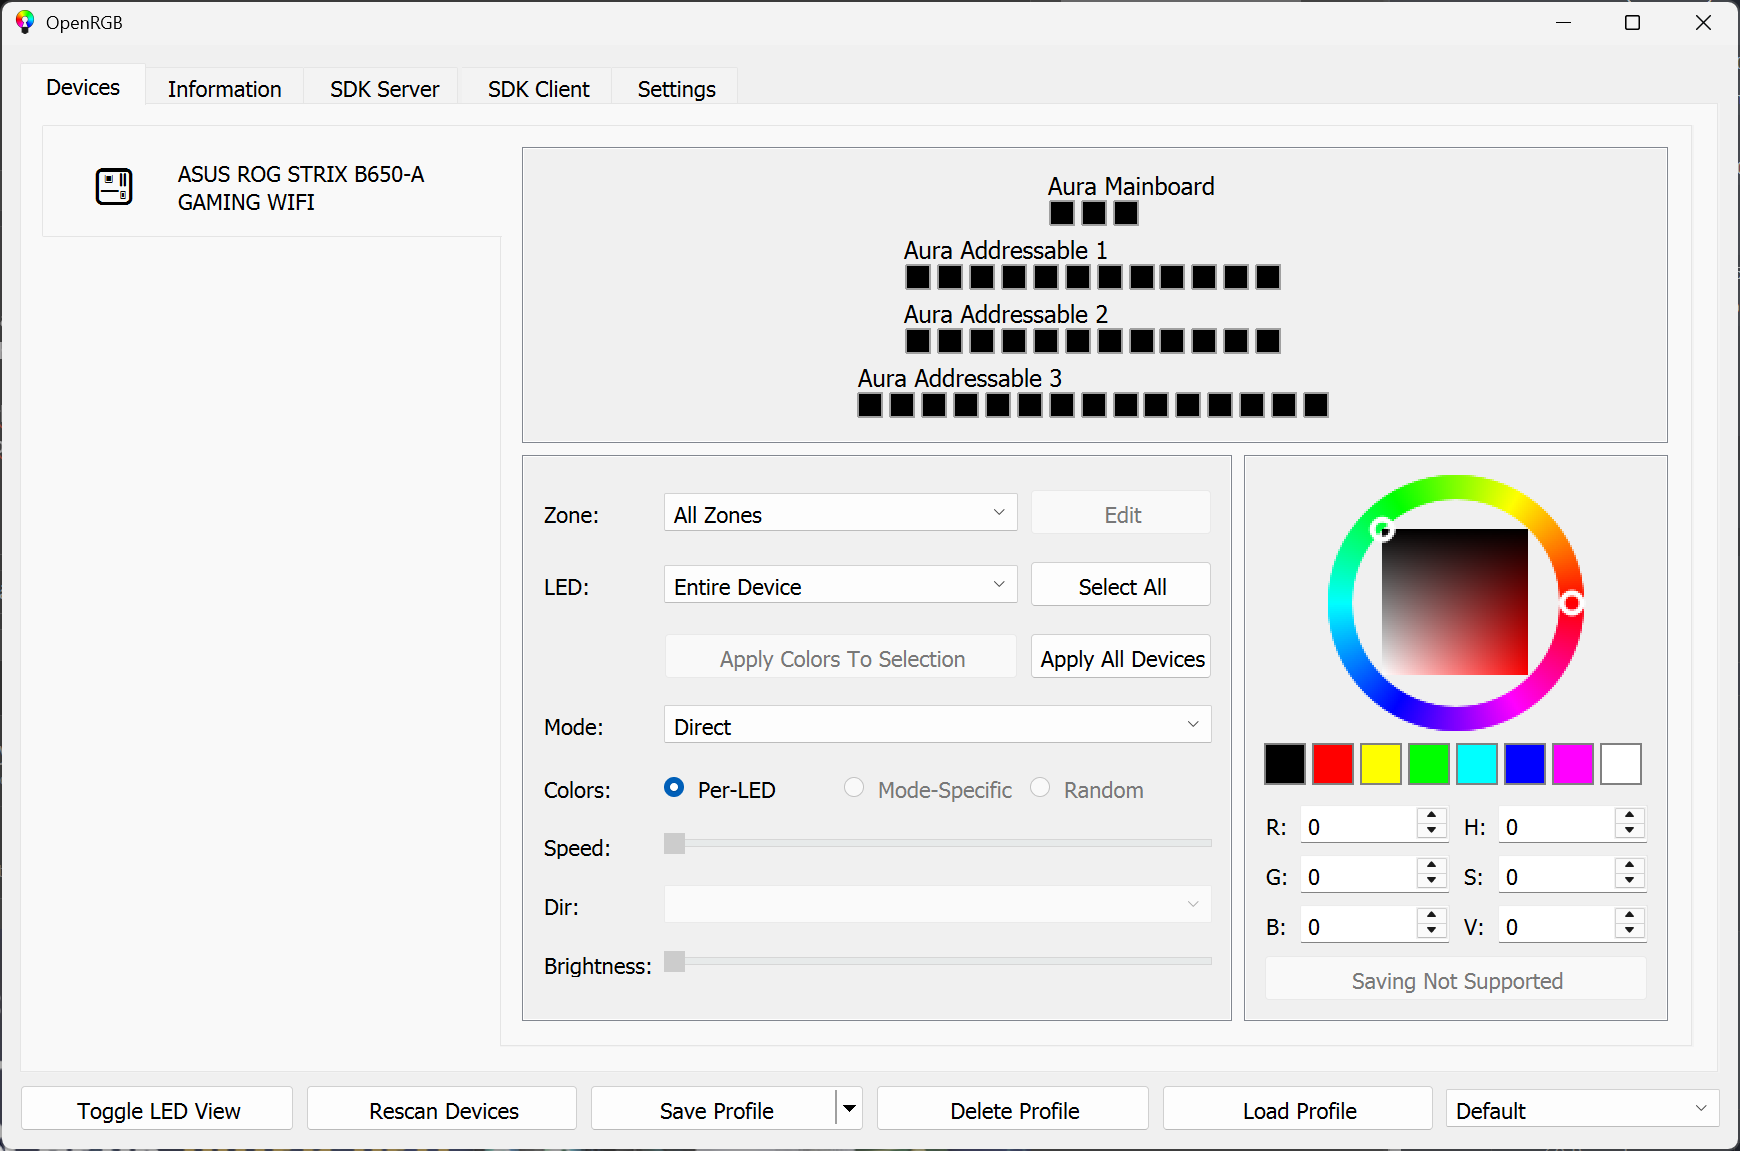Select the Random colors radio button
Viewport: 1740px width, 1151px height.
pos(1040,788)
